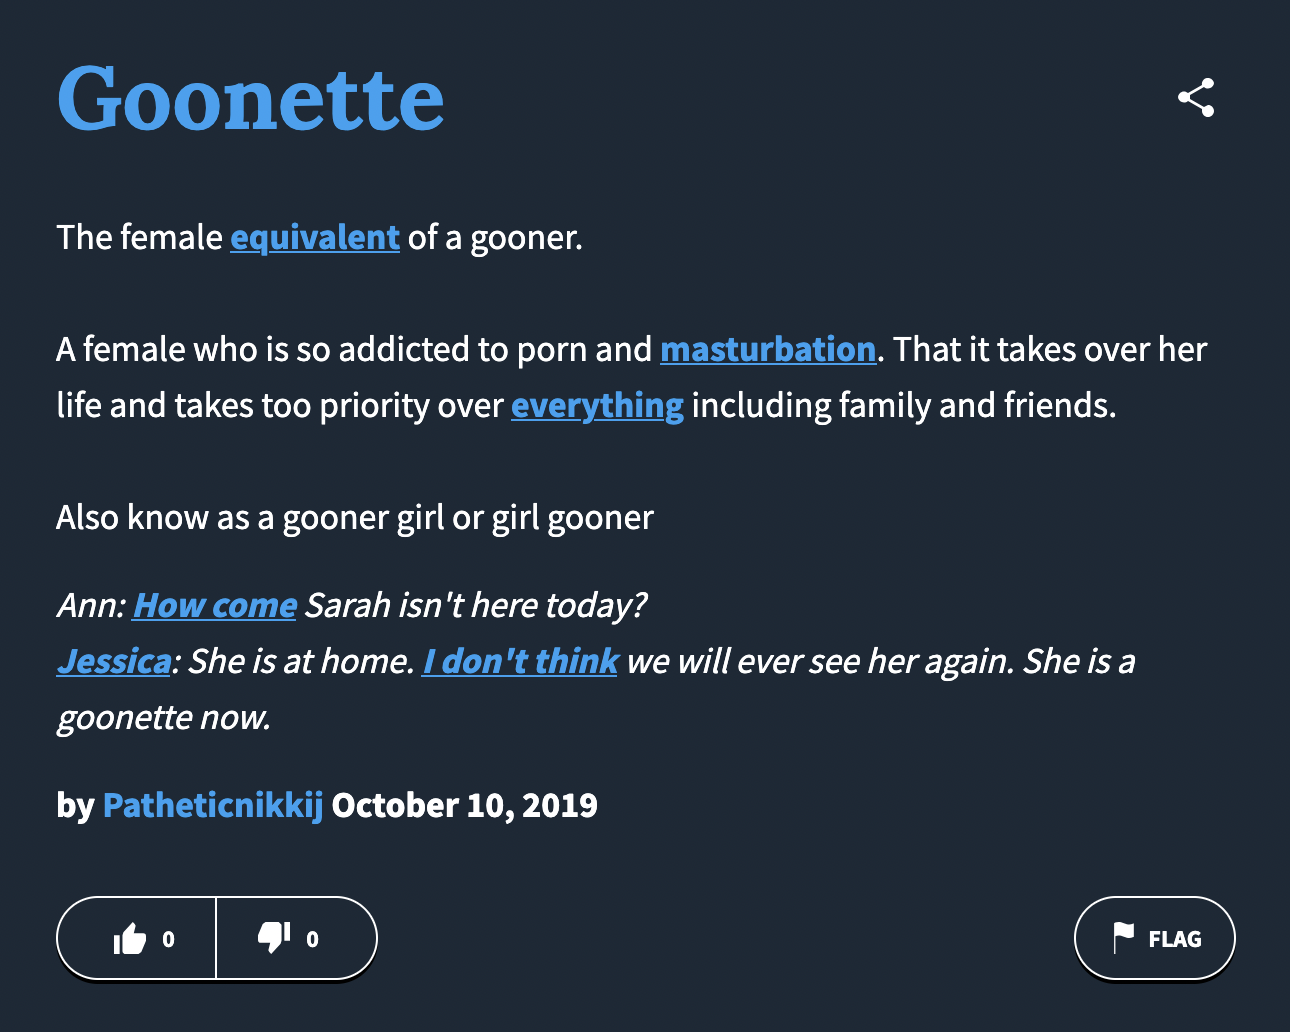Select the "Jessica" hyperlink

coord(114,662)
